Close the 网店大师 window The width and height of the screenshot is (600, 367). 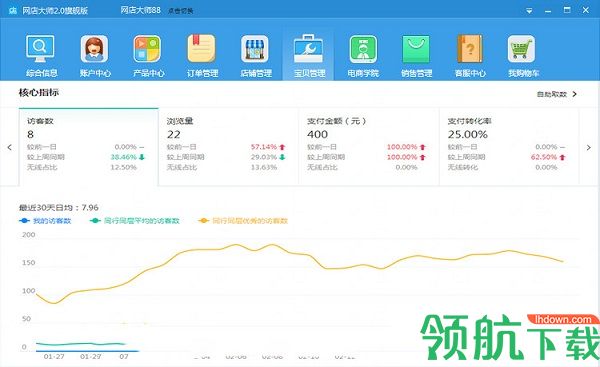(586, 10)
